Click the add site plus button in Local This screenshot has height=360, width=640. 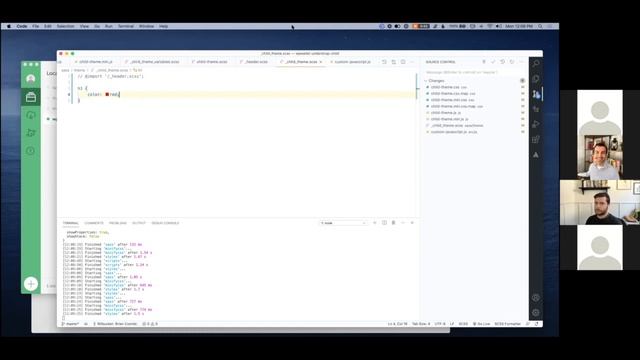31,284
